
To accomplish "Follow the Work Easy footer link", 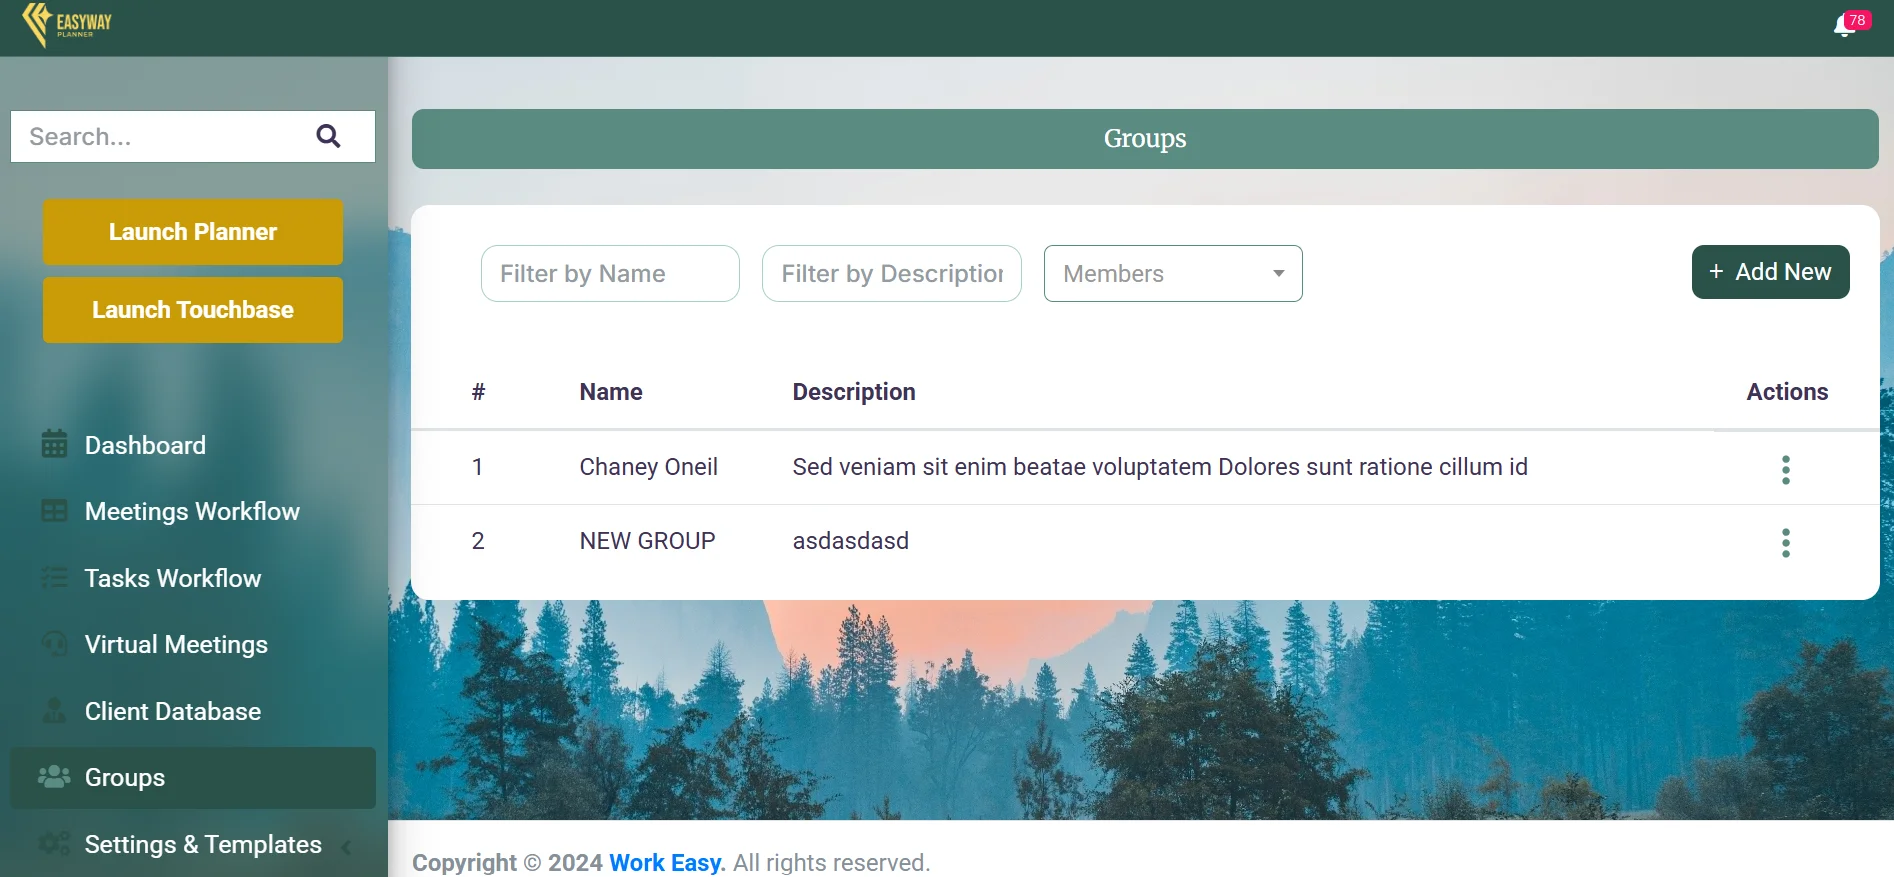I will (x=666, y=862).
